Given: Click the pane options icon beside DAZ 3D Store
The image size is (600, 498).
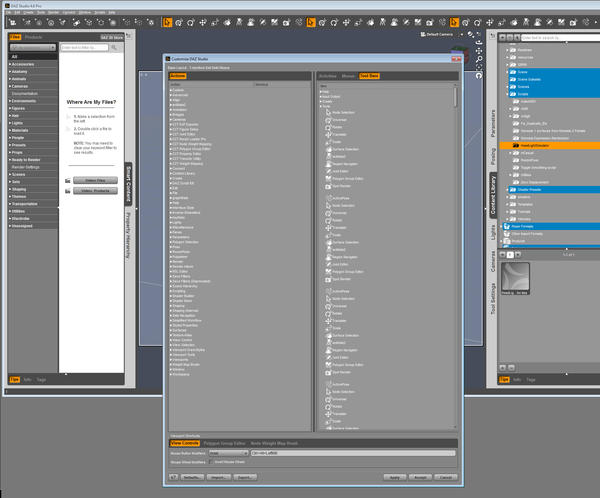Looking at the screenshot, I should click(129, 36).
